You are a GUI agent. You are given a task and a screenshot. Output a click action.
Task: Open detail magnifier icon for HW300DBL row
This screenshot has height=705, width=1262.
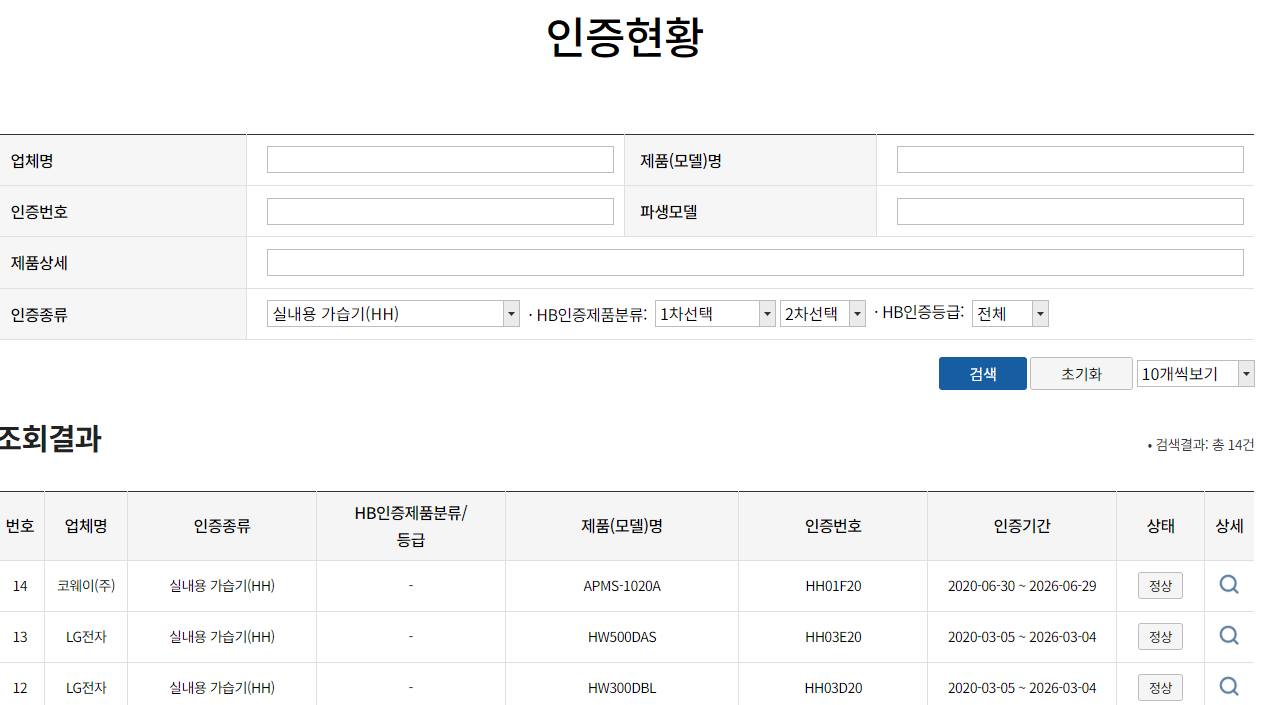point(1229,687)
